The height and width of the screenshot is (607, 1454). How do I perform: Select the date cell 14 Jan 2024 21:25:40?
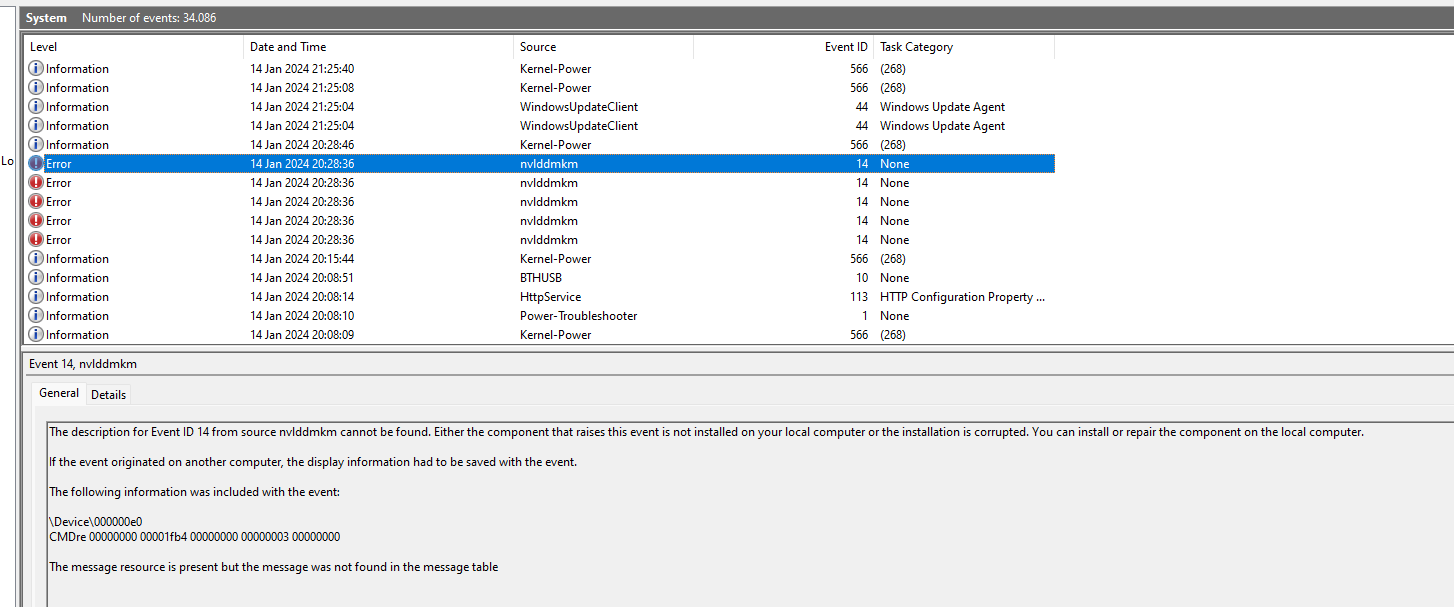pos(302,69)
